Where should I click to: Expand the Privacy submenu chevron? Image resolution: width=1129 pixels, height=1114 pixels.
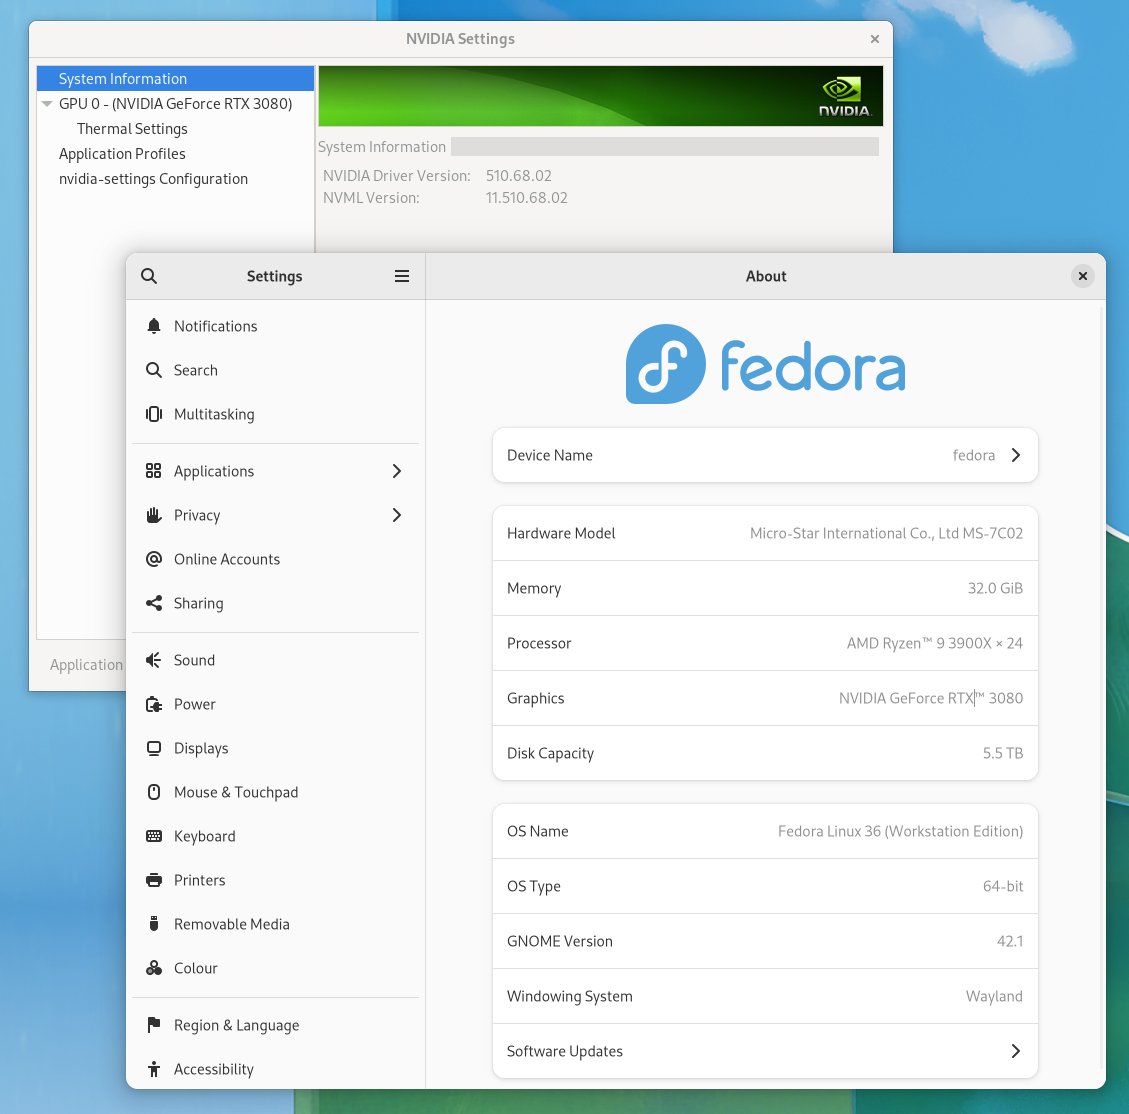[x=397, y=515]
